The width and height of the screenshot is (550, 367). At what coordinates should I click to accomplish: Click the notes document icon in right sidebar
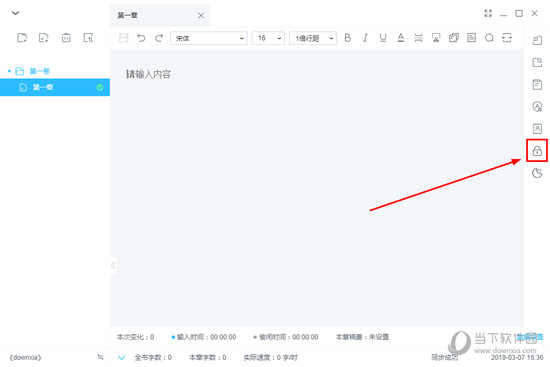pyautogui.click(x=537, y=85)
